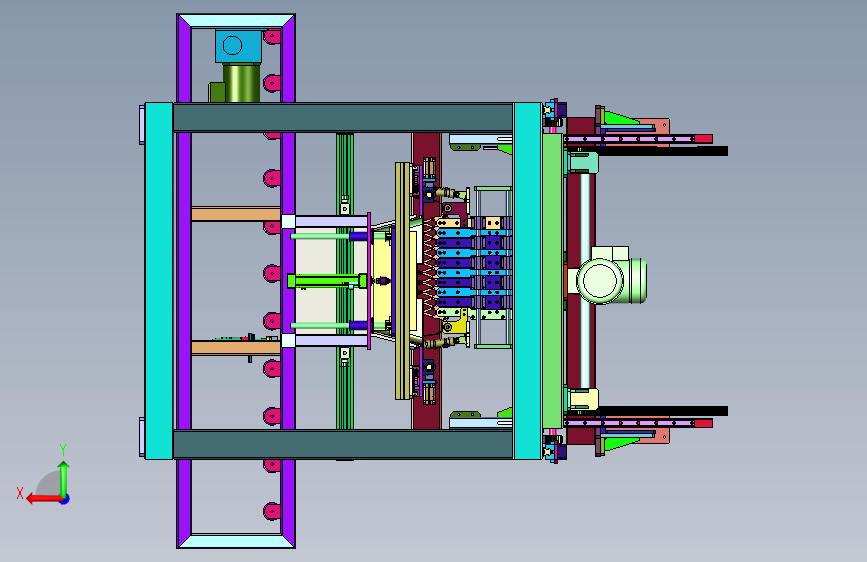Screen dimensions: 867x562
Task: Select the lower orange crossbar
Action: [x=236, y=347]
